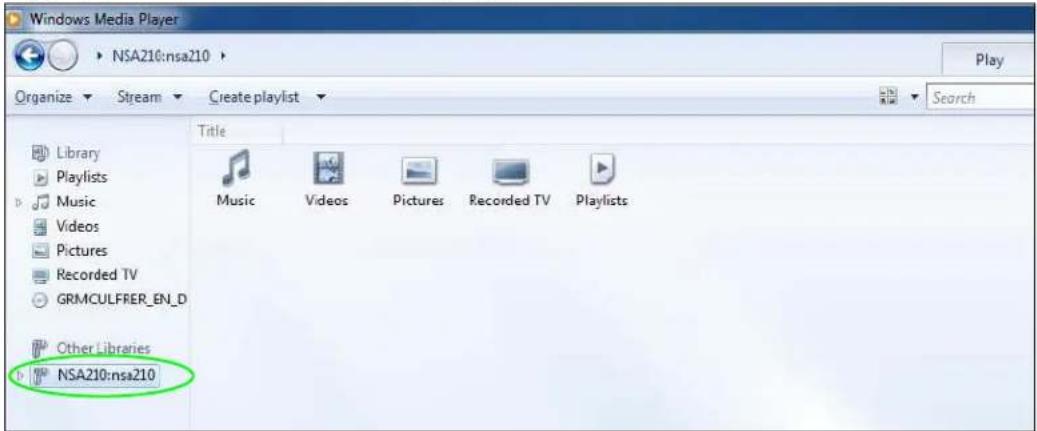Viewport: 1037px width, 431px height.
Task: Click the grayed forward navigation button
Action: (62, 56)
